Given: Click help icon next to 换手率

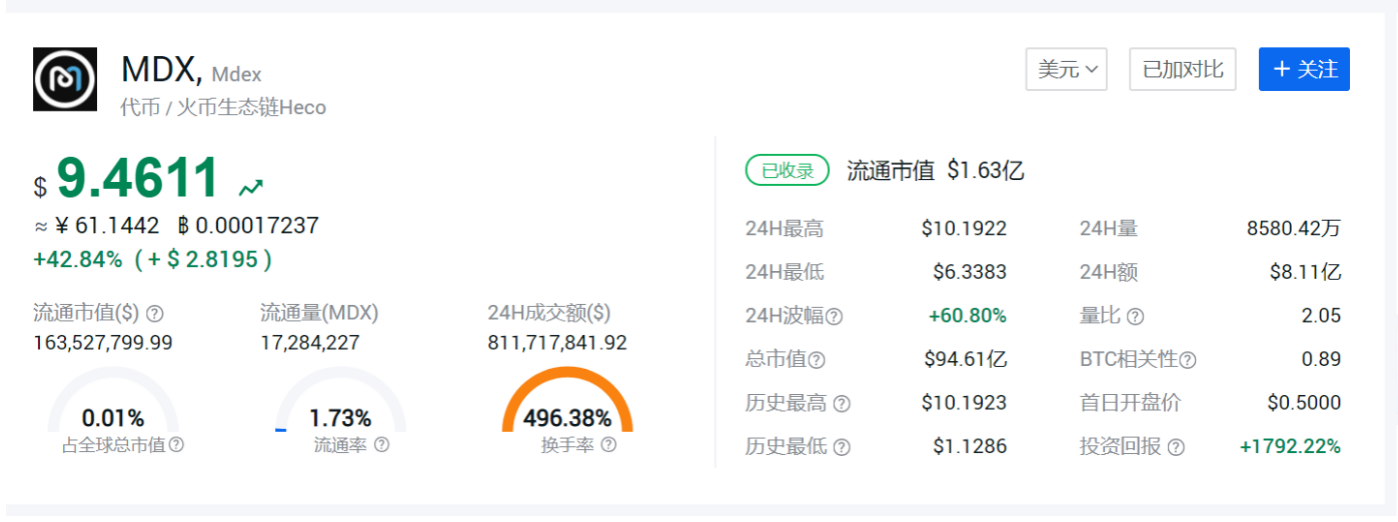Looking at the screenshot, I should click(x=608, y=445).
